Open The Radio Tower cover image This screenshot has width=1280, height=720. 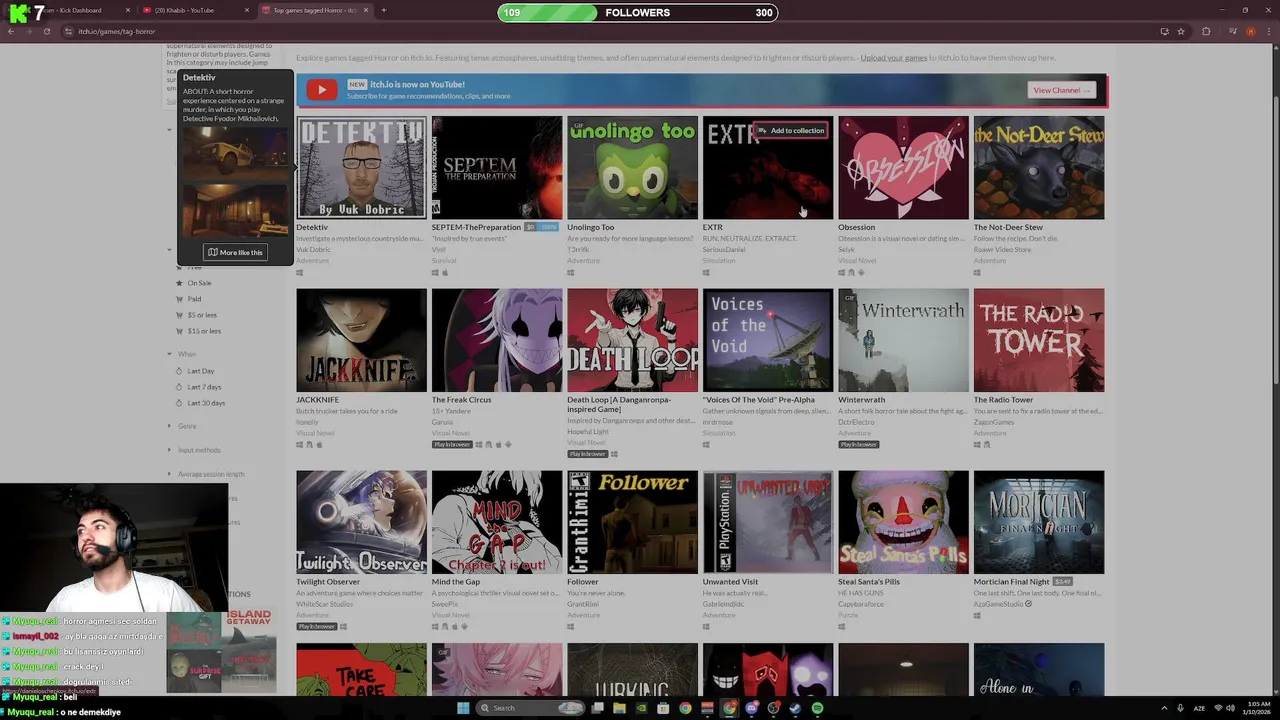pos(1039,340)
